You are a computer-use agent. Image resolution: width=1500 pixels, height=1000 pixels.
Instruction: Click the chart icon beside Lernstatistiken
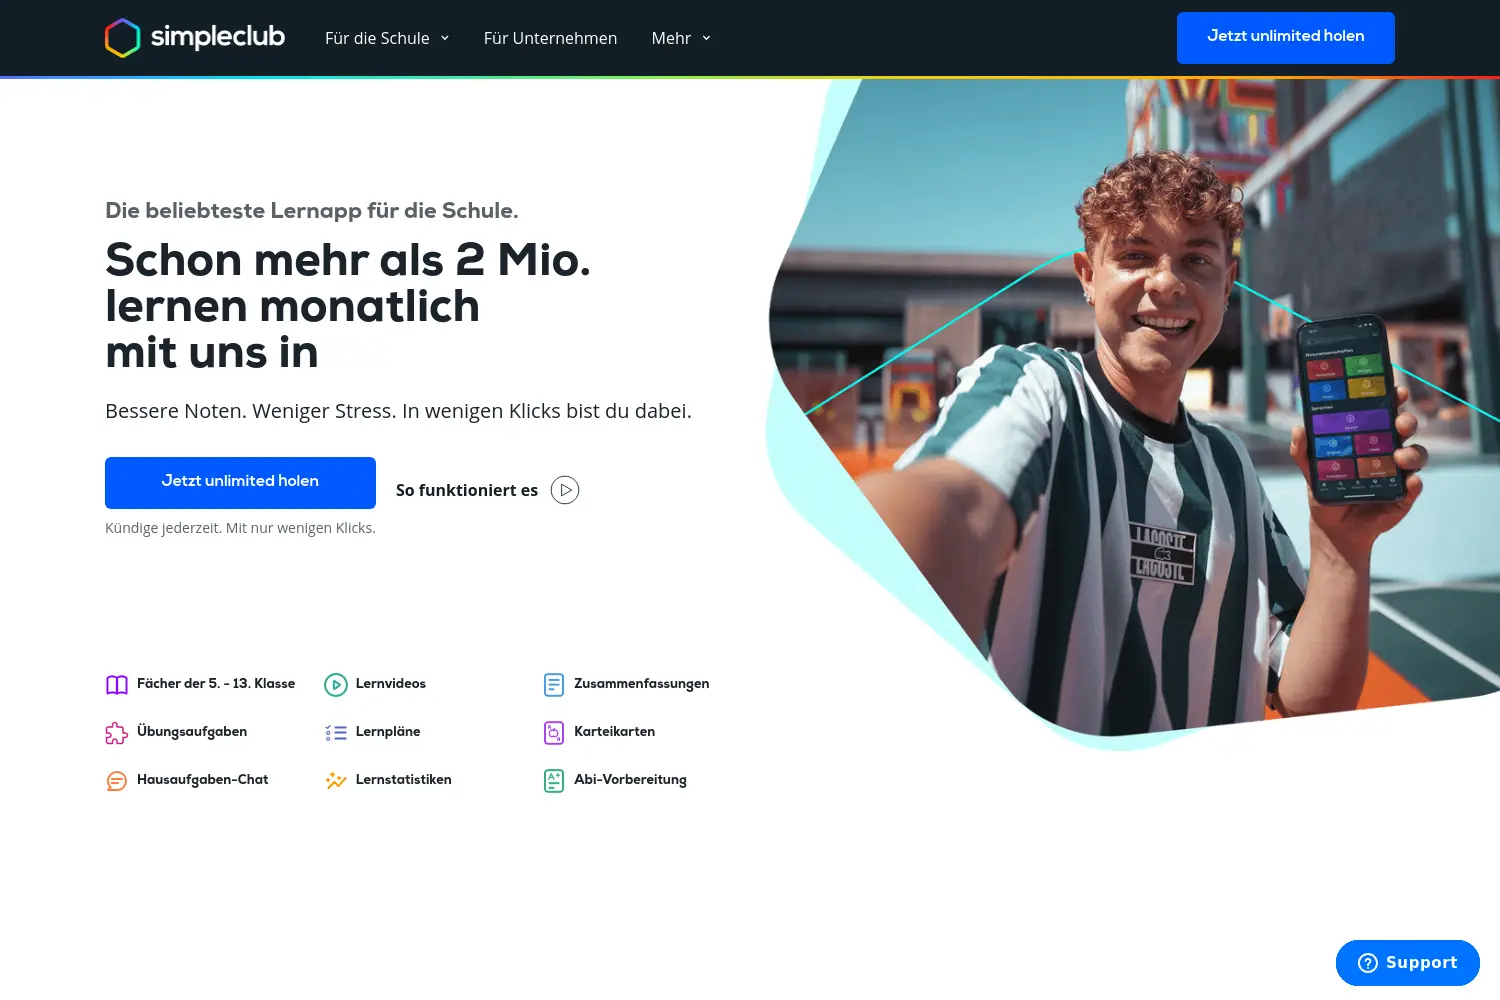click(x=336, y=781)
